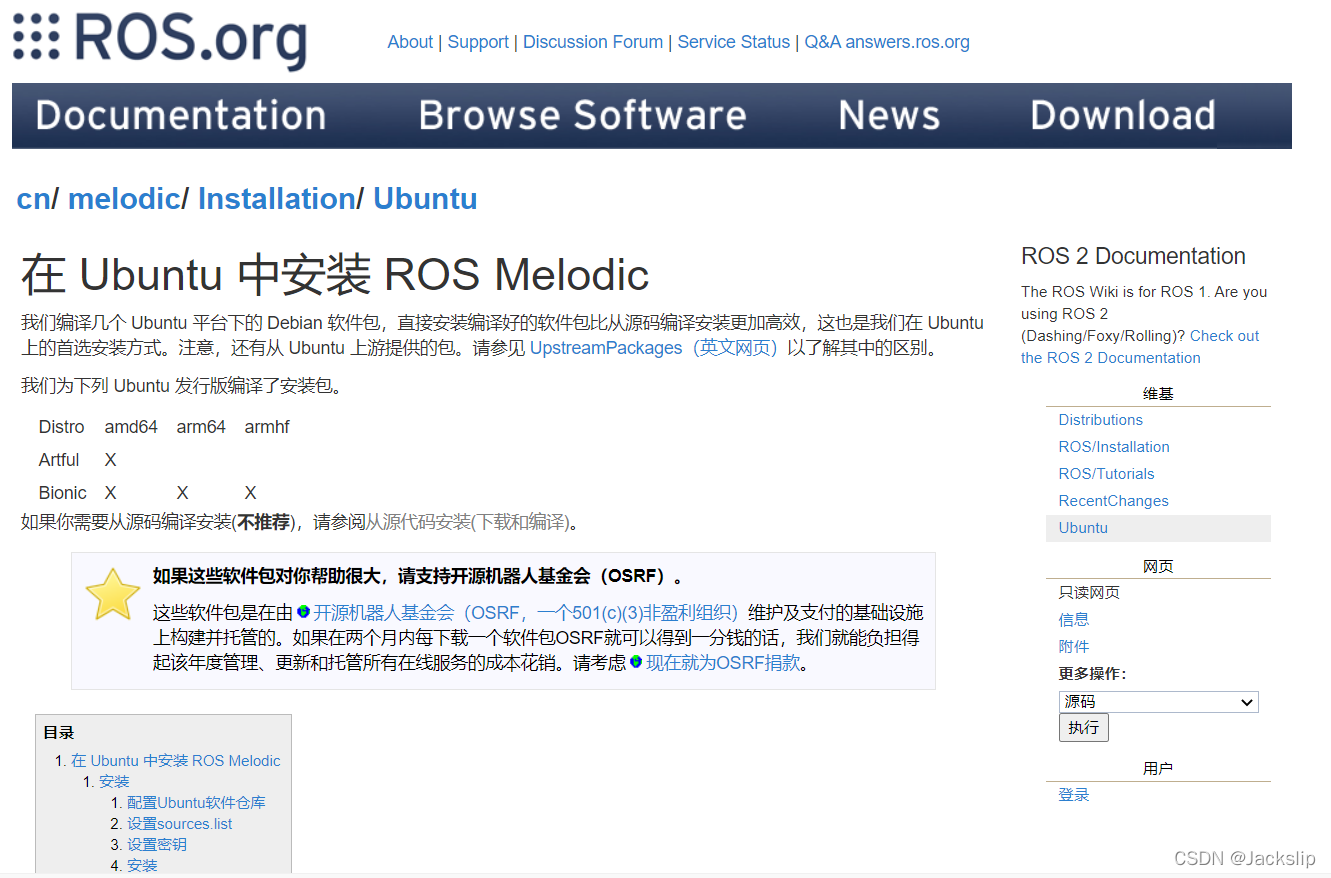Click the Artful distro row label
Viewport: 1331px width, 878px height.
click(59, 460)
